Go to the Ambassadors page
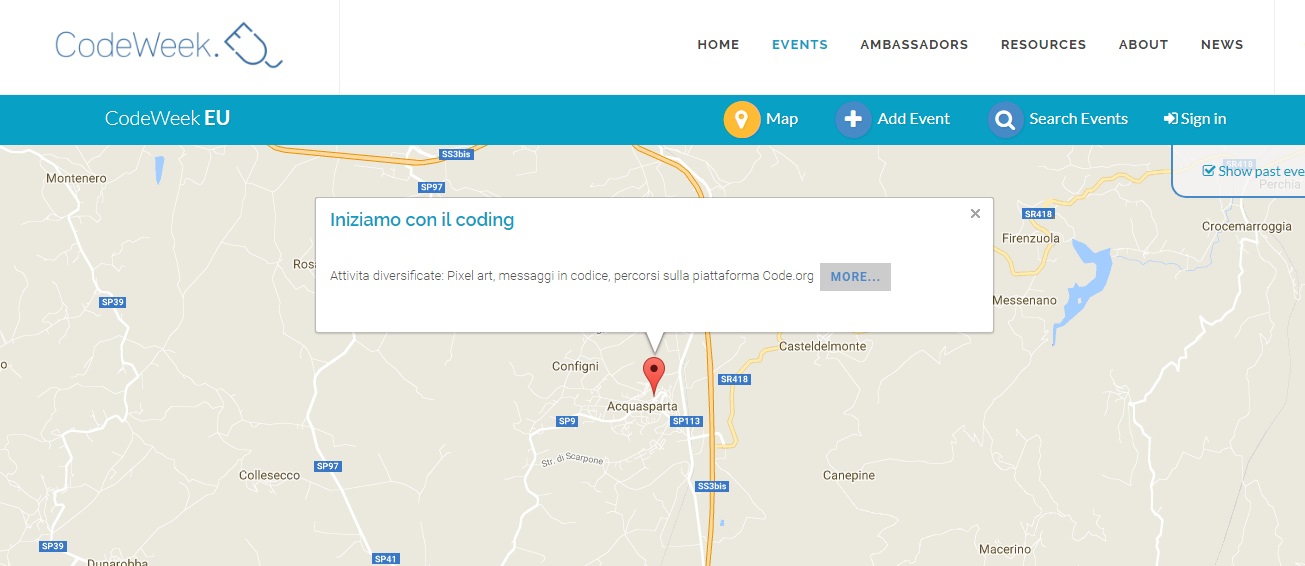The height and width of the screenshot is (566, 1305). tap(914, 45)
